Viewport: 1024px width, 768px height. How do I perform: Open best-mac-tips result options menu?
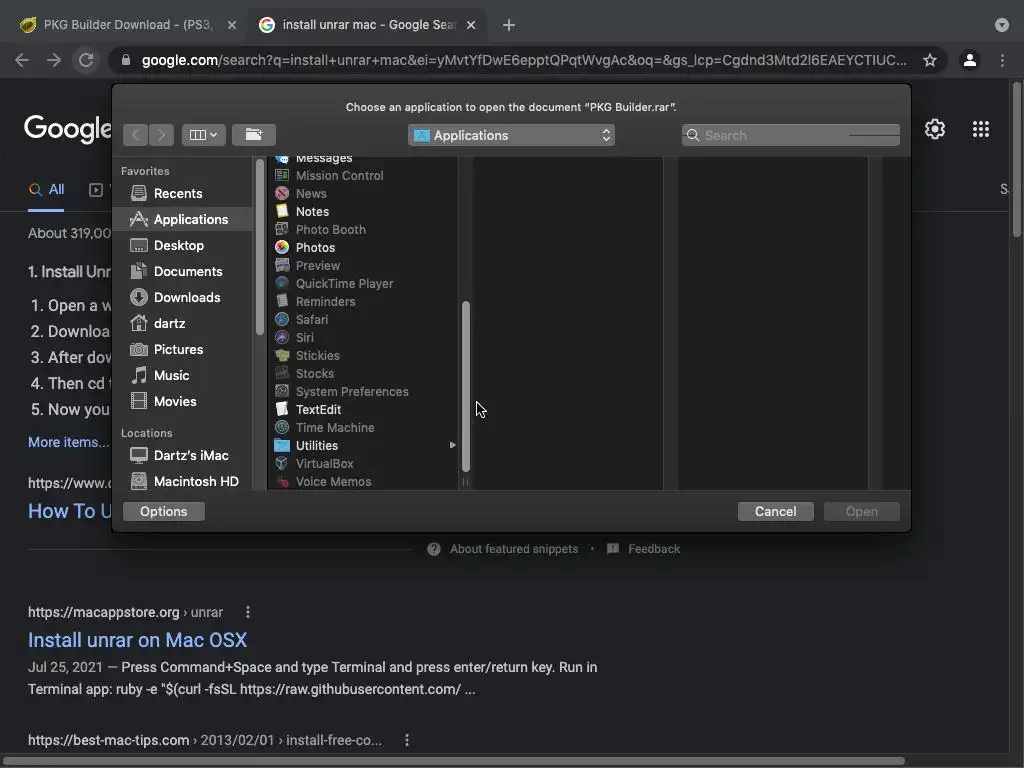(x=407, y=740)
